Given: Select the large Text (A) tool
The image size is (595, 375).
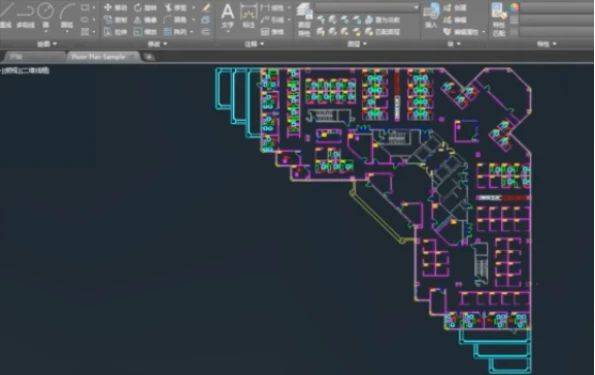Looking at the screenshot, I should click(x=227, y=16).
